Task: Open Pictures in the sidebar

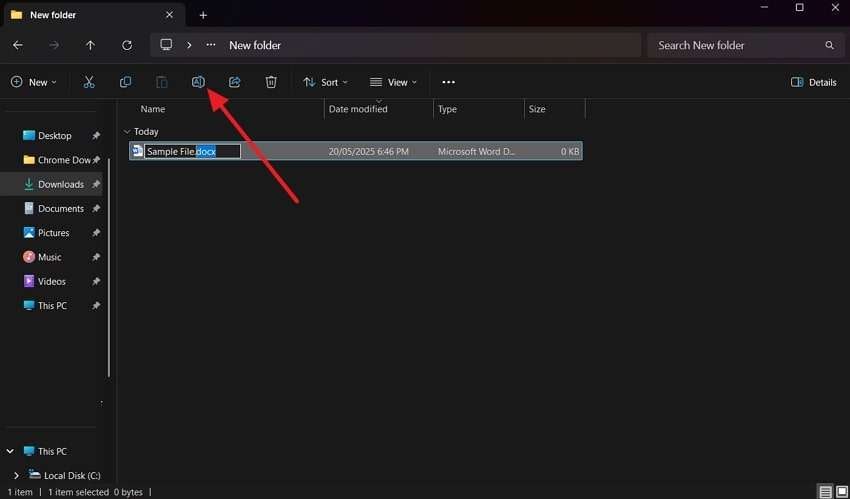Action: pos(54,233)
